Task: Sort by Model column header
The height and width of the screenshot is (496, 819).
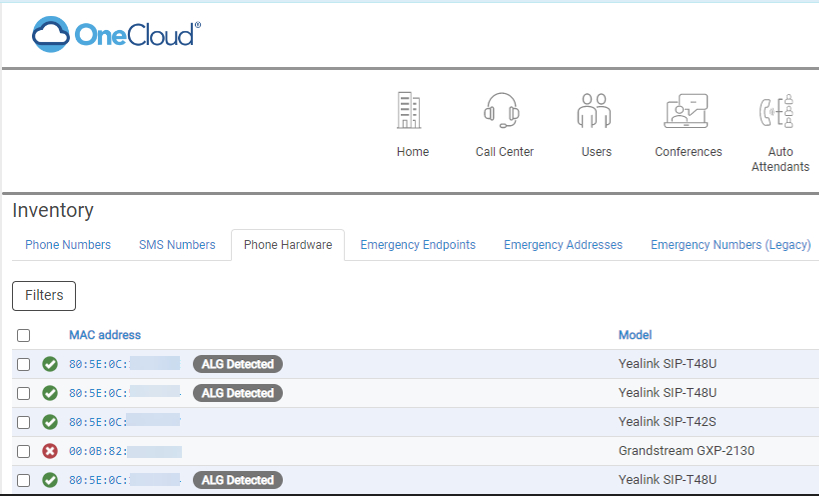Action: [x=635, y=335]
